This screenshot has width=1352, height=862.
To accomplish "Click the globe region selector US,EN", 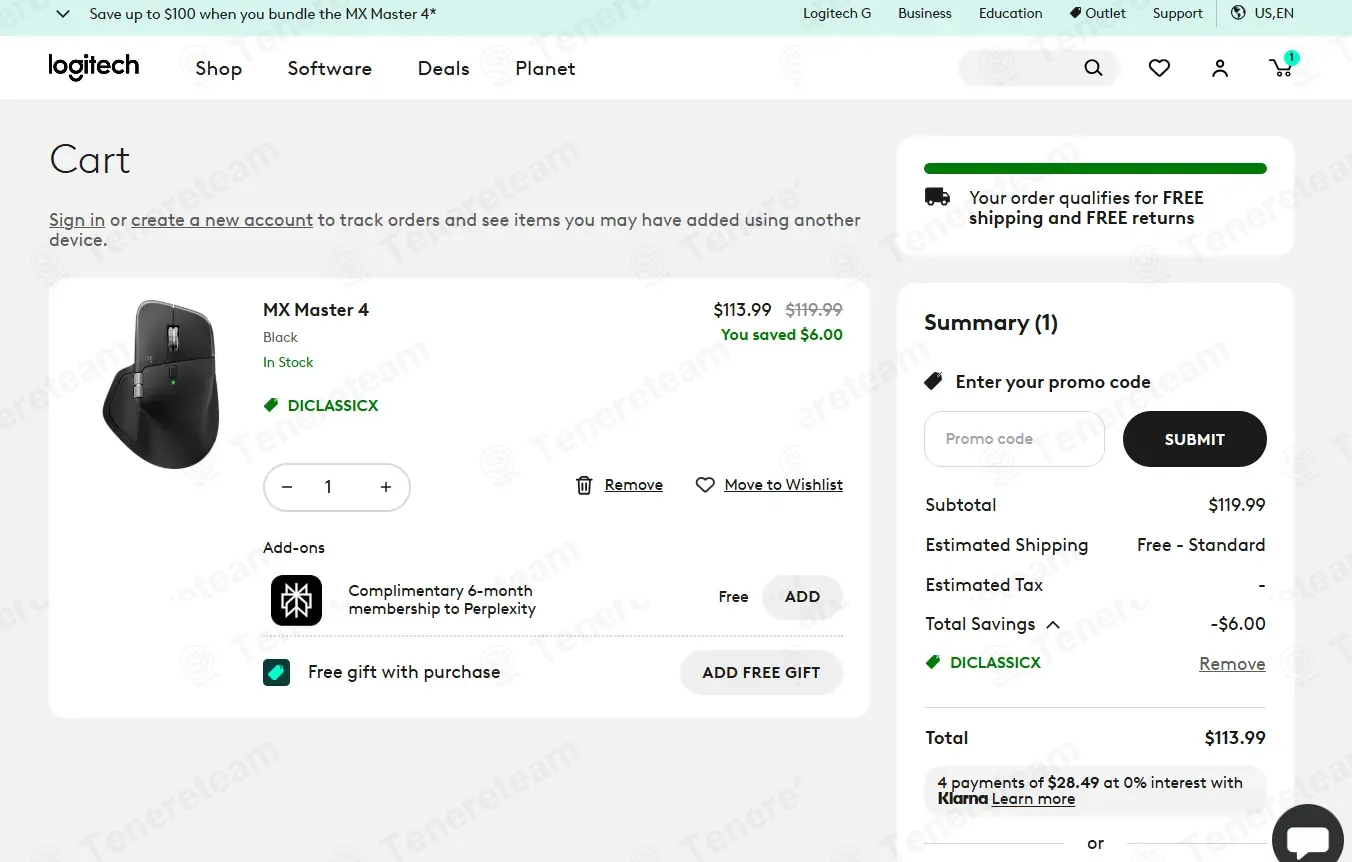I will tap(1262, 13).
